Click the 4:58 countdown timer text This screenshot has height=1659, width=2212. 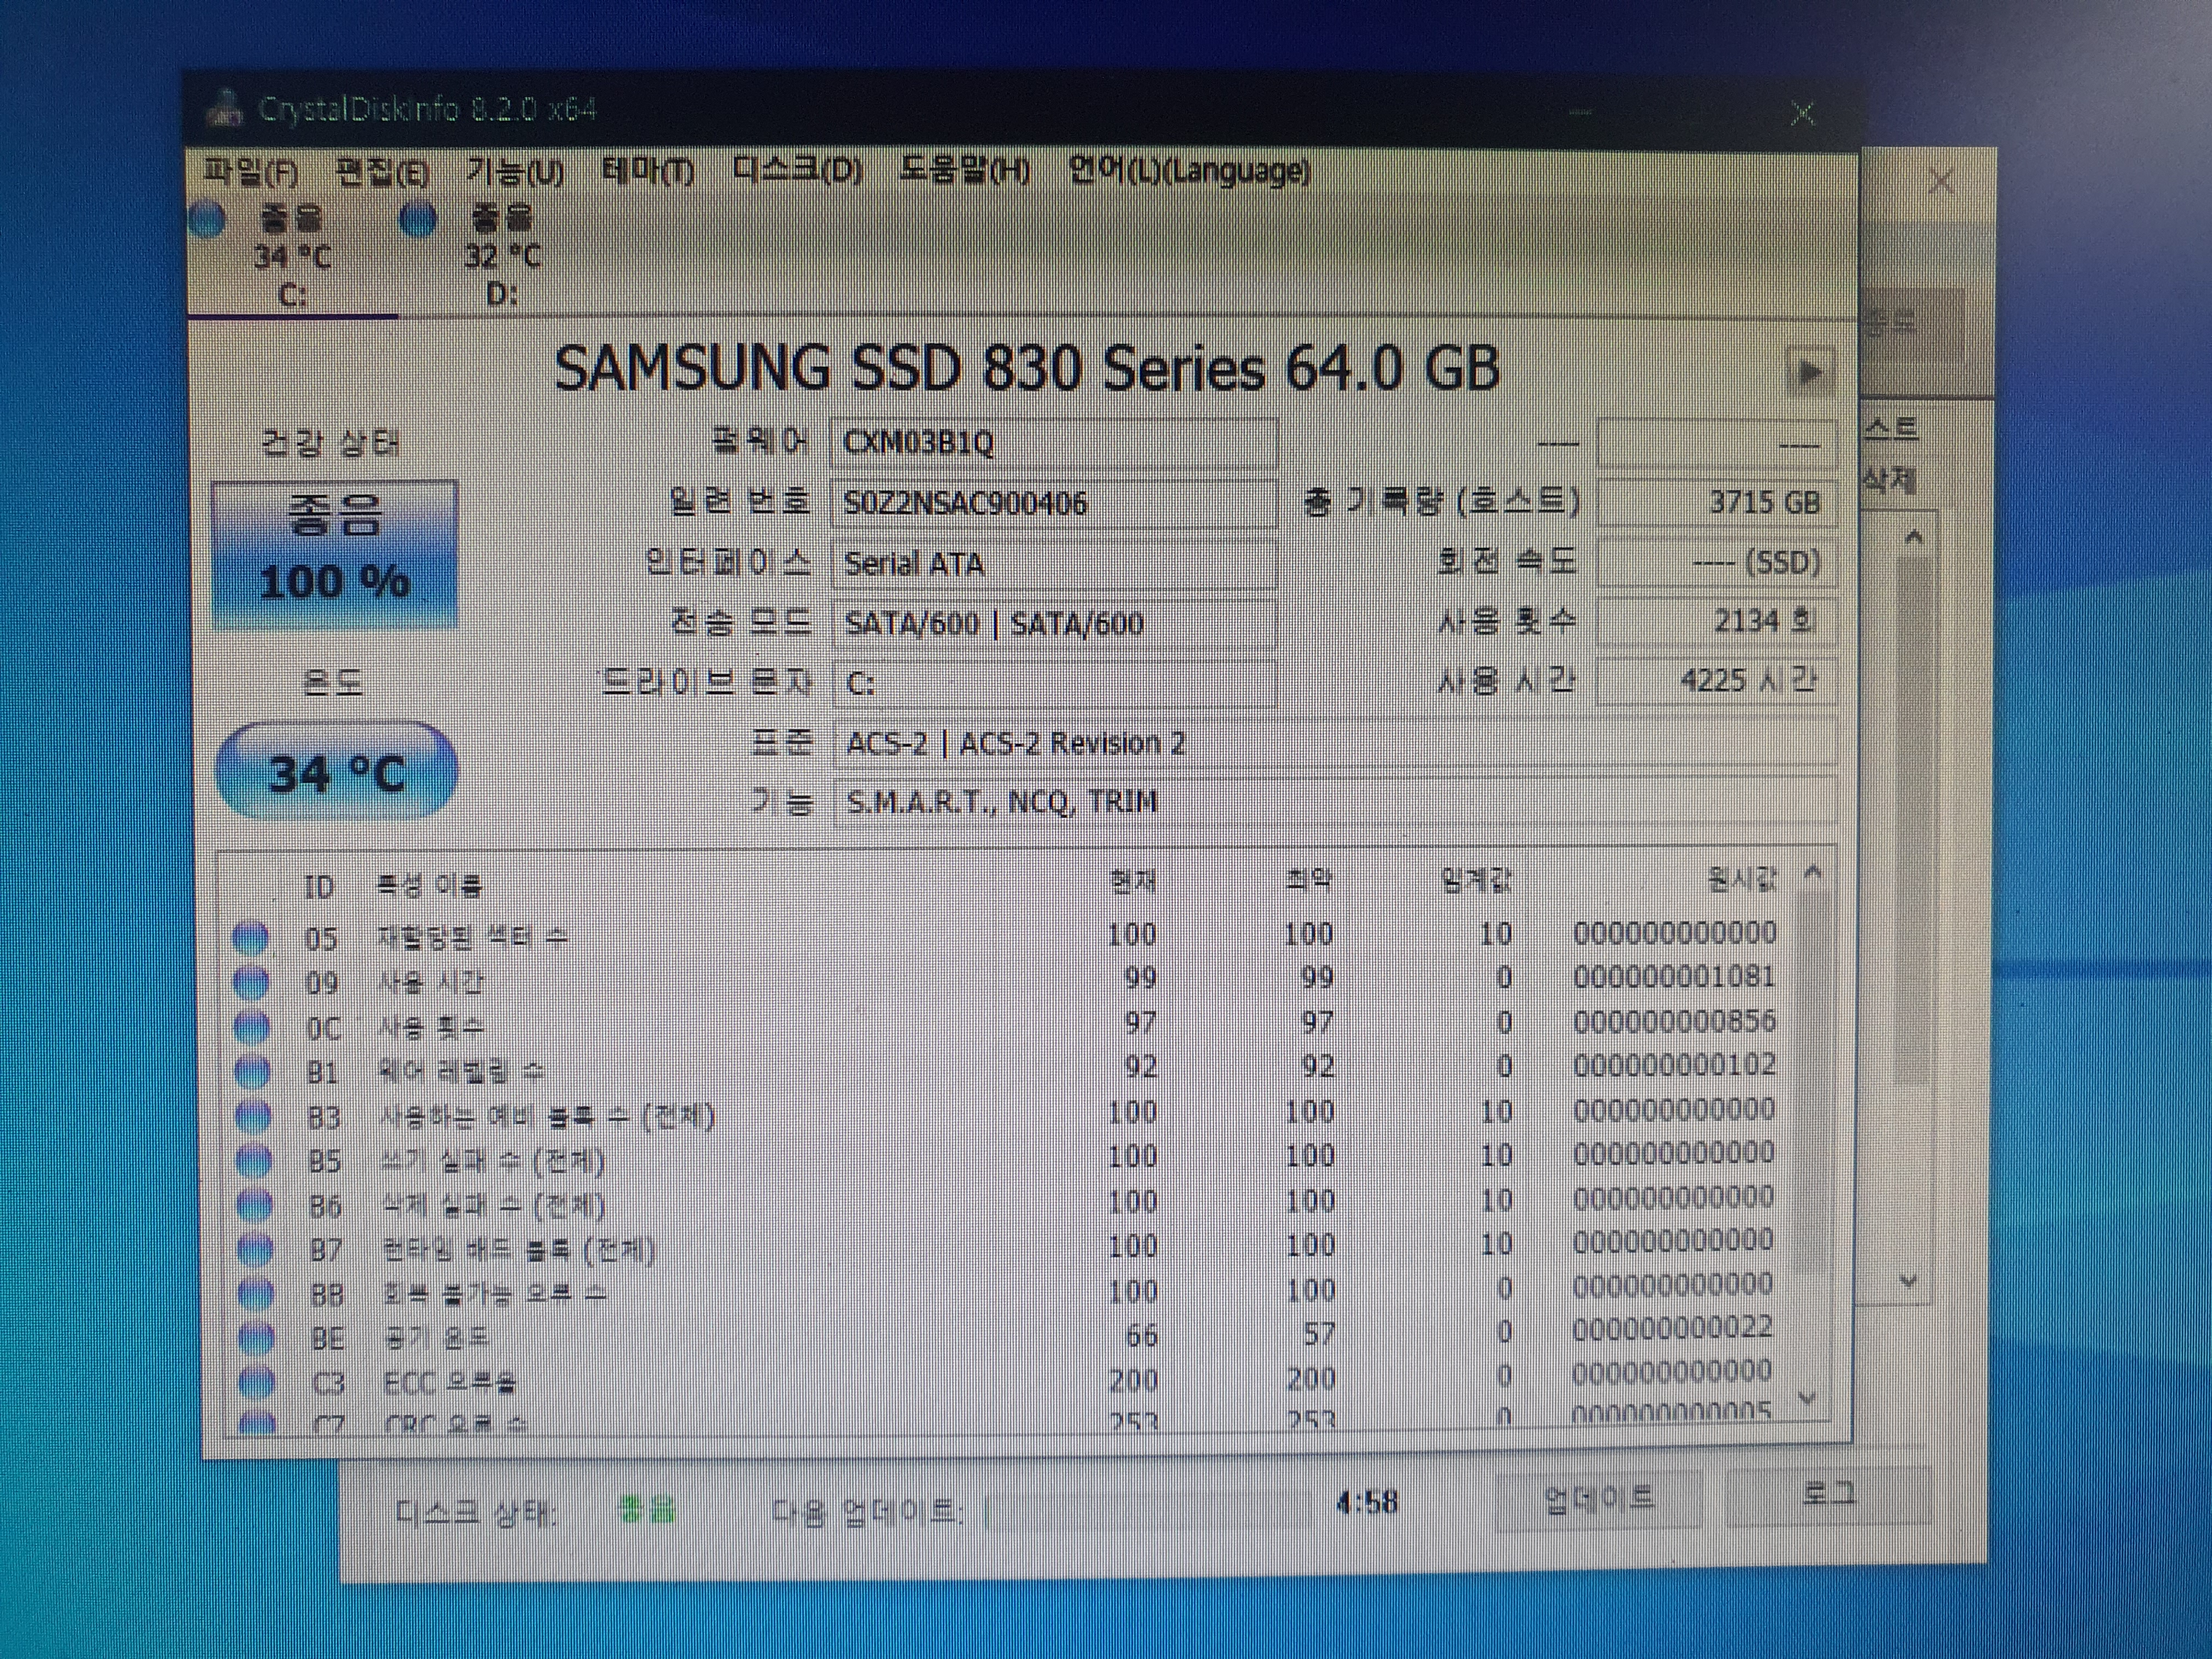(x=1366, y=1503)
